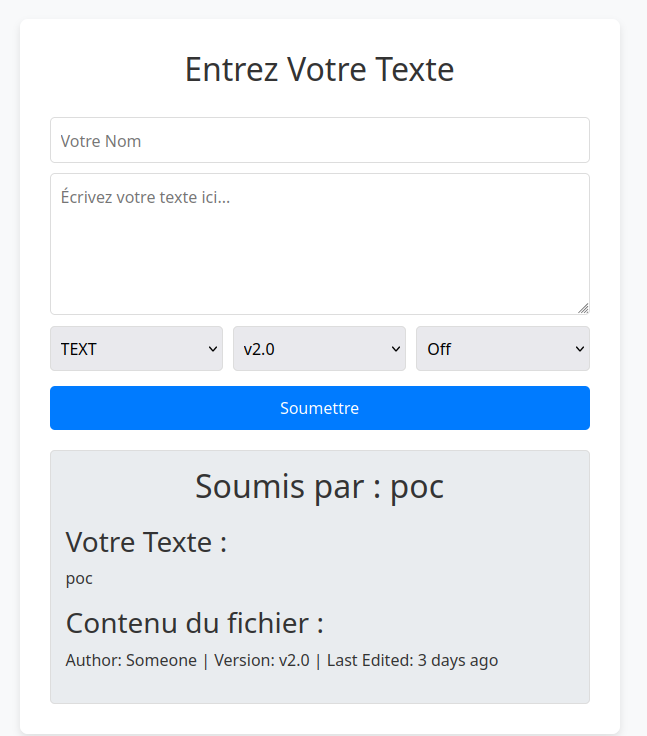
Task: Click the 'Entrez Votre Texte' page title
Action: pyautogui.click(x=320, y=69)
